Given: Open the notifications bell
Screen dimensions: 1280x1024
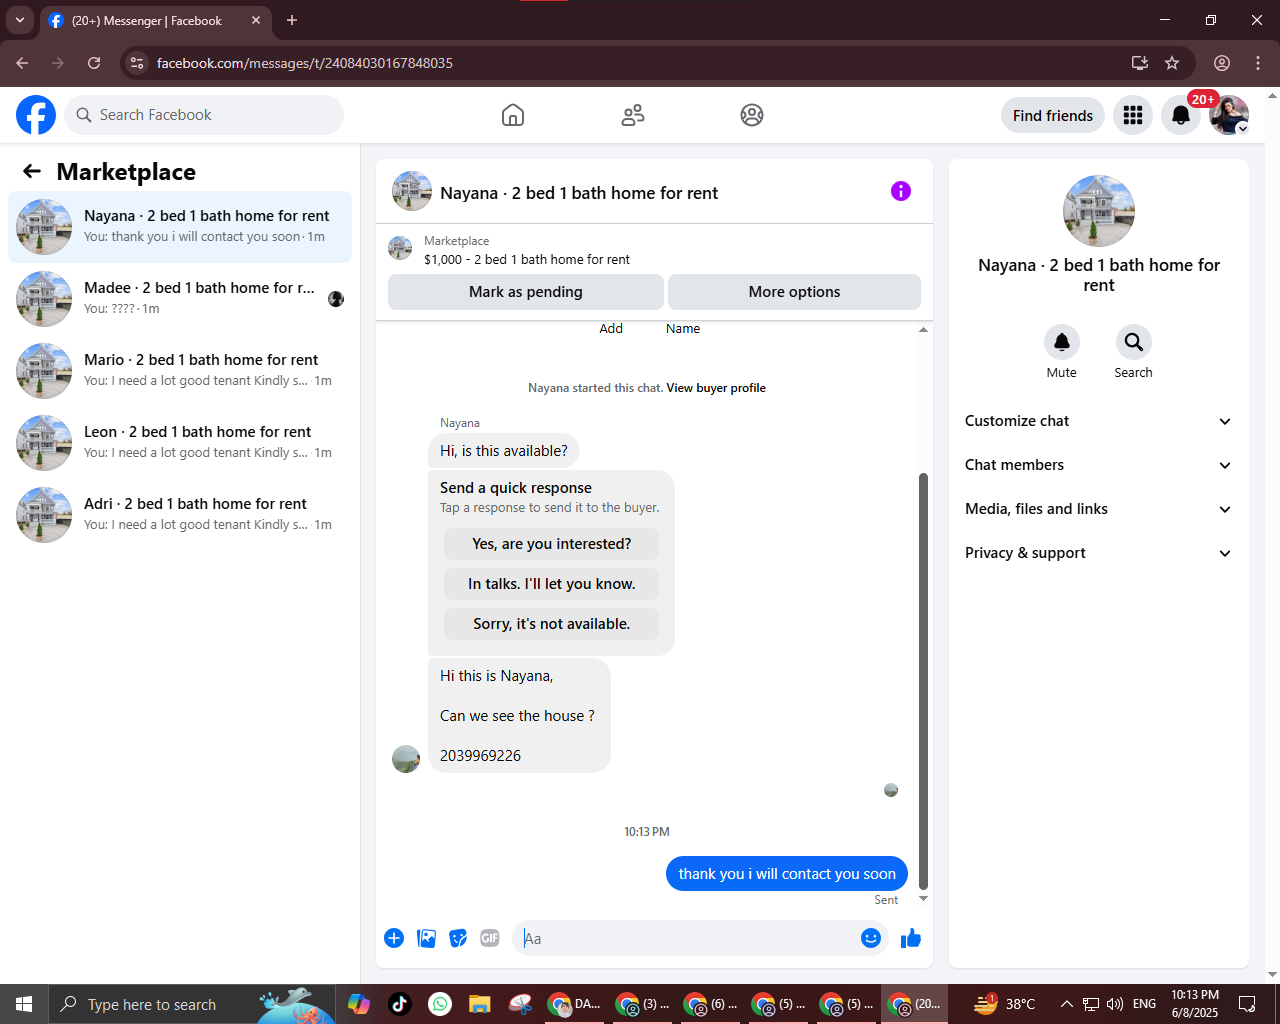Looking at the screenshot, I should pos(1181,115).
